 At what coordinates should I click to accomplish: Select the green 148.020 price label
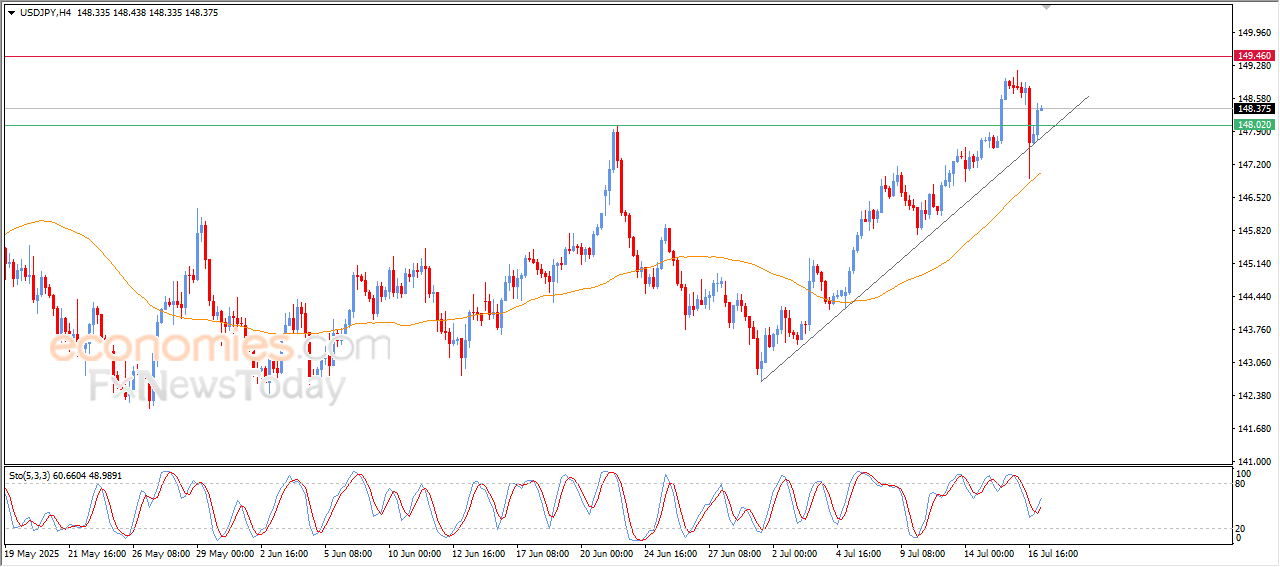coord(1254,125)
